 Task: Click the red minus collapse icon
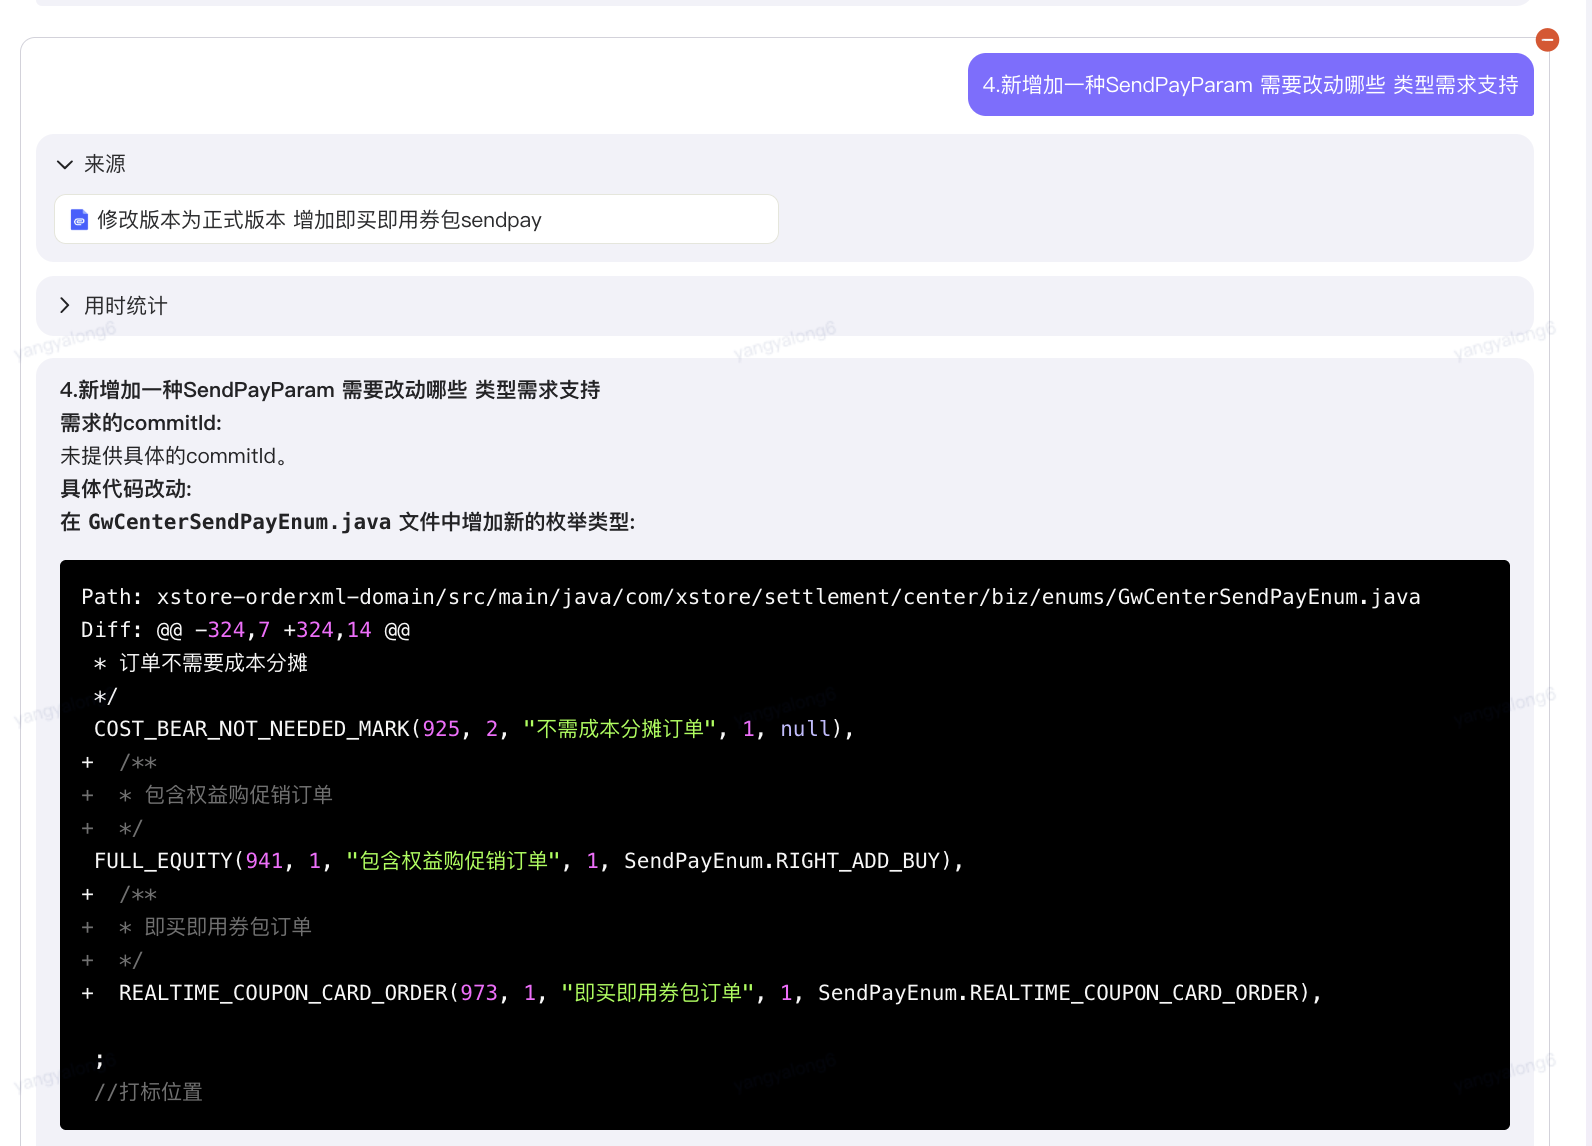pos(1547,40)
